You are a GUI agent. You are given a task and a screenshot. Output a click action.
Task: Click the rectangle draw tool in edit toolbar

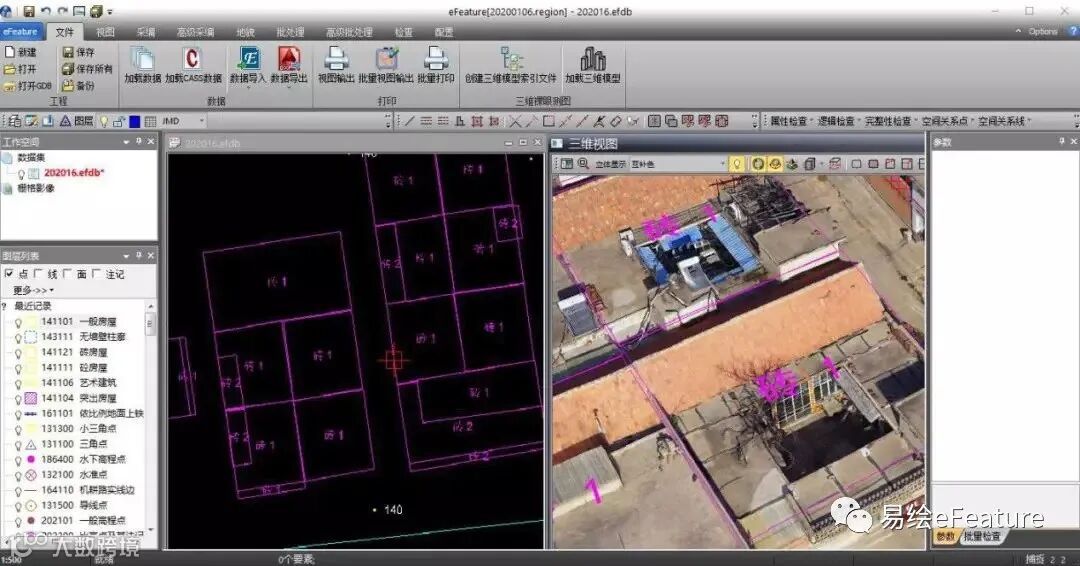tap(549, 121)
